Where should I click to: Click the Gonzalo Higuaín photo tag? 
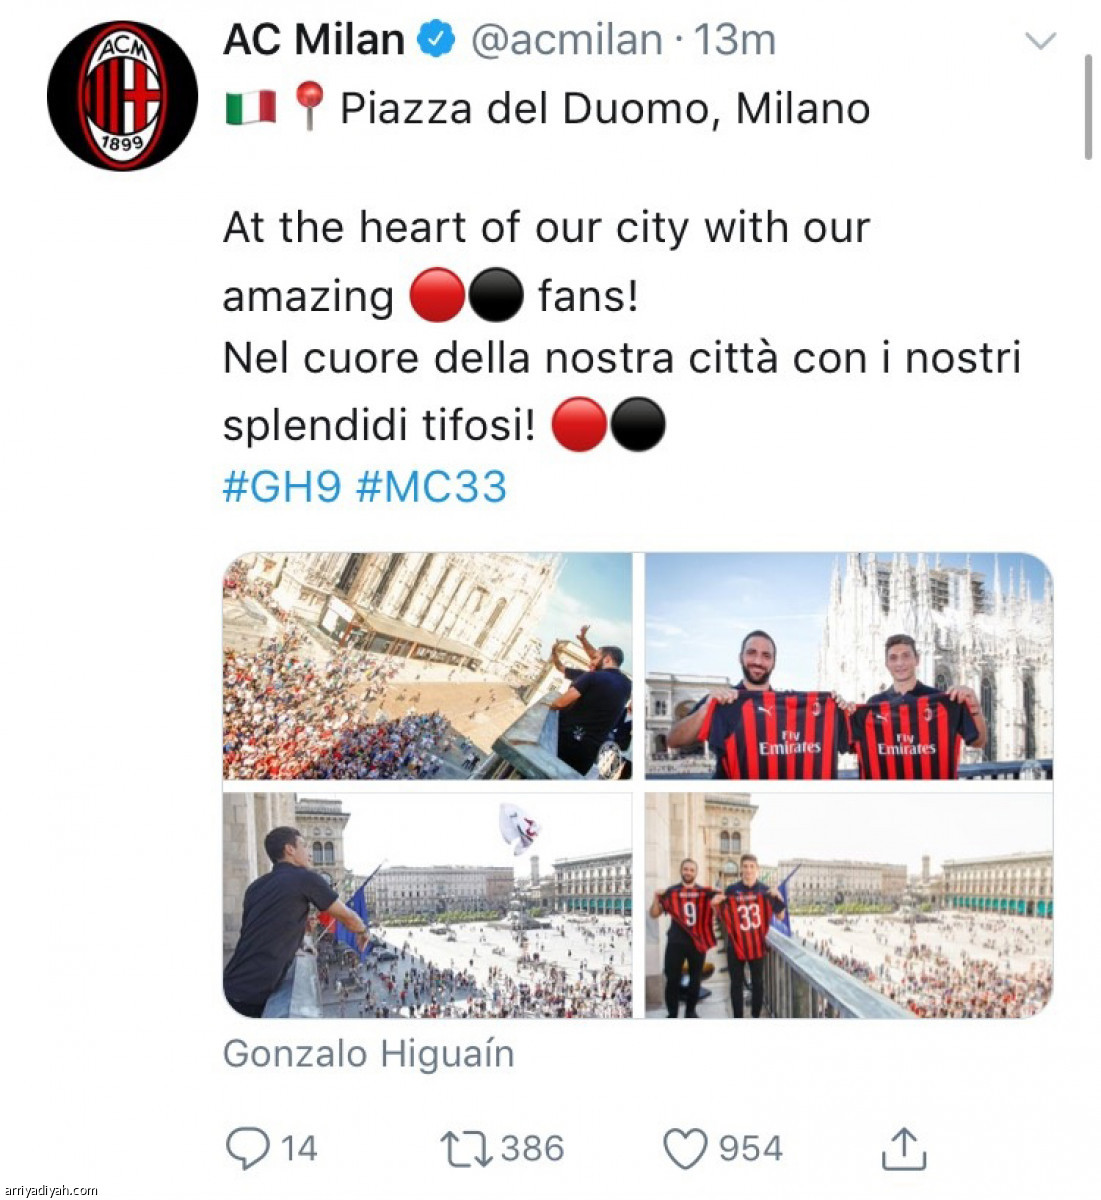coord(368,1054)
